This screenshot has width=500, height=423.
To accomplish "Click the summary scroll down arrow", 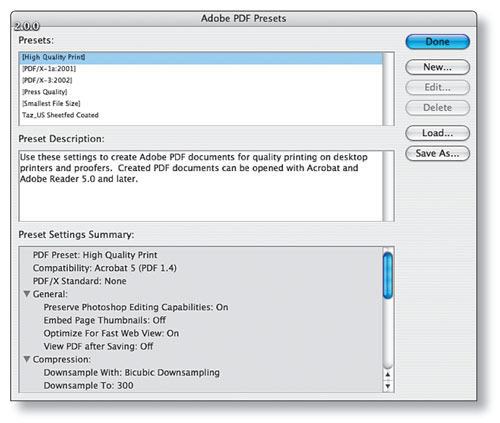I will point(388,386).
